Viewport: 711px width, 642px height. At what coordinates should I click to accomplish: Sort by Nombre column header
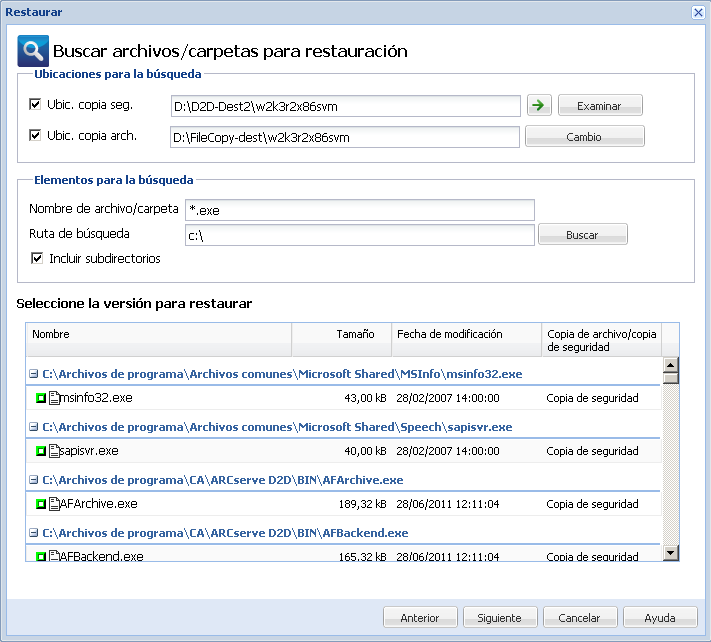158,335
